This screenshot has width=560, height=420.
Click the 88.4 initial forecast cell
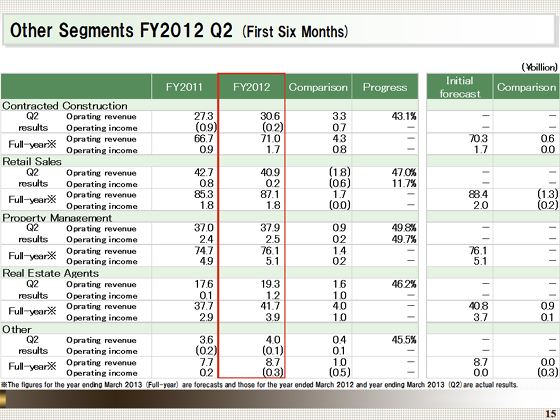click(x=478, y=194)
